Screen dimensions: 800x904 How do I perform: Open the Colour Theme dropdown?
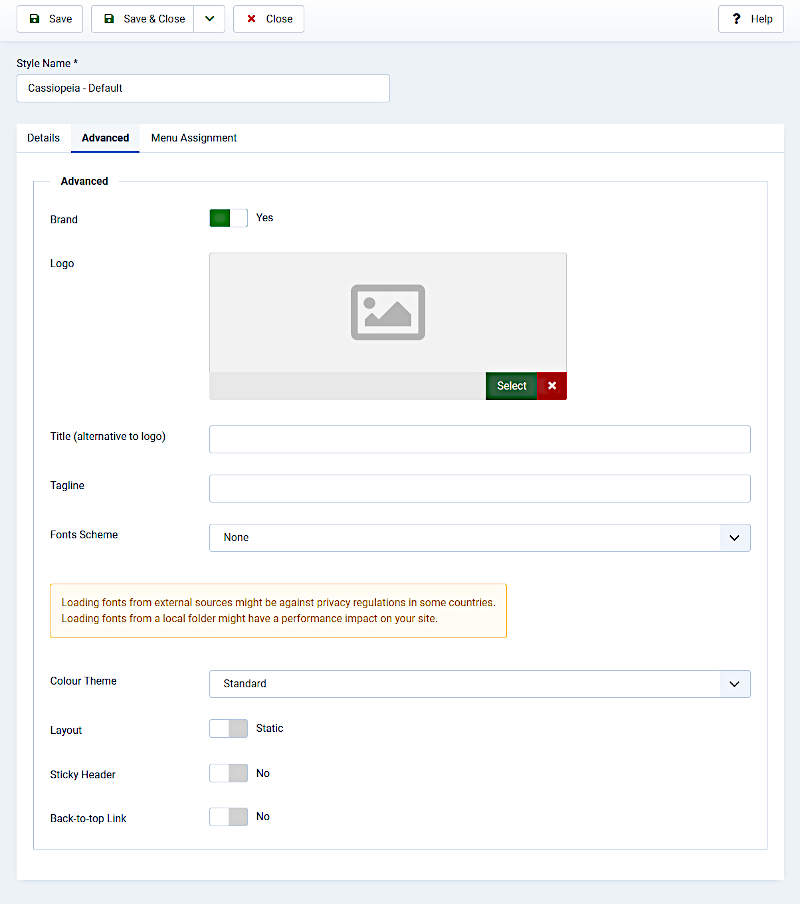click(x=480, y=684)
